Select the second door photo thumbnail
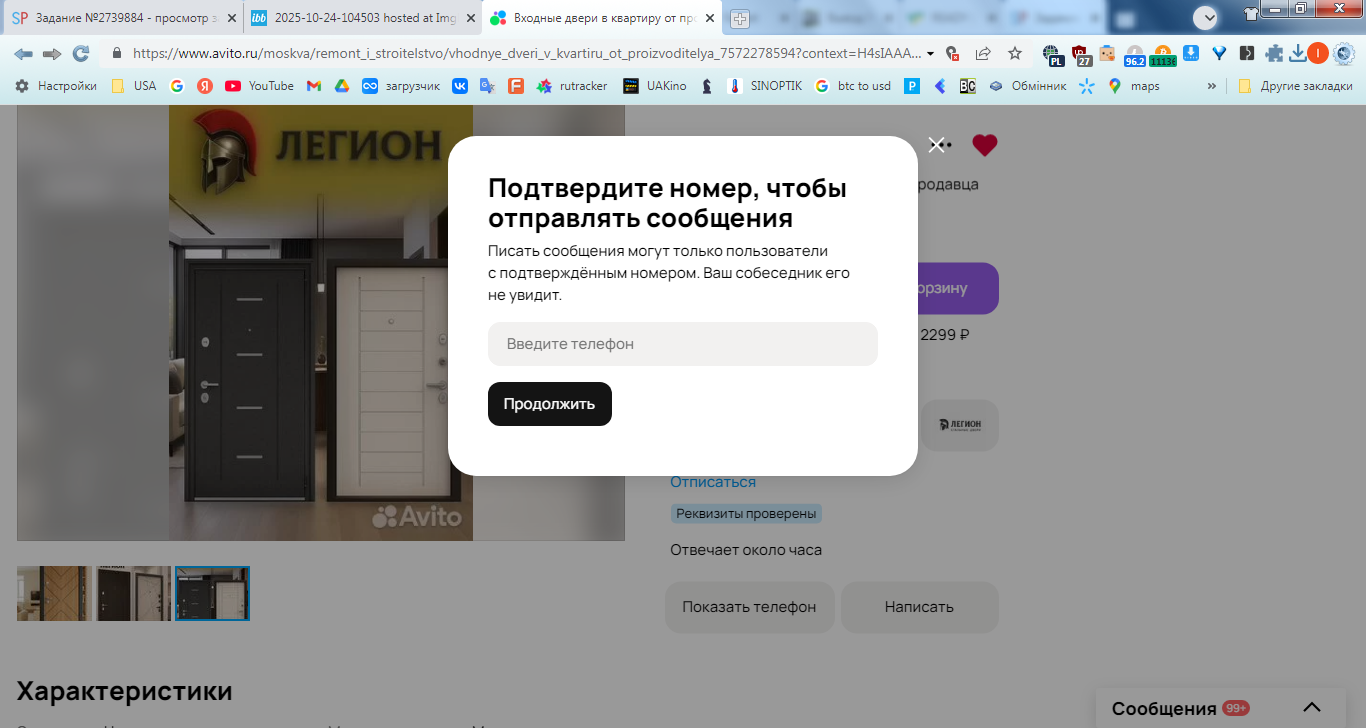This screenshot has width=1366, height=728. click(x=134, y=594)
